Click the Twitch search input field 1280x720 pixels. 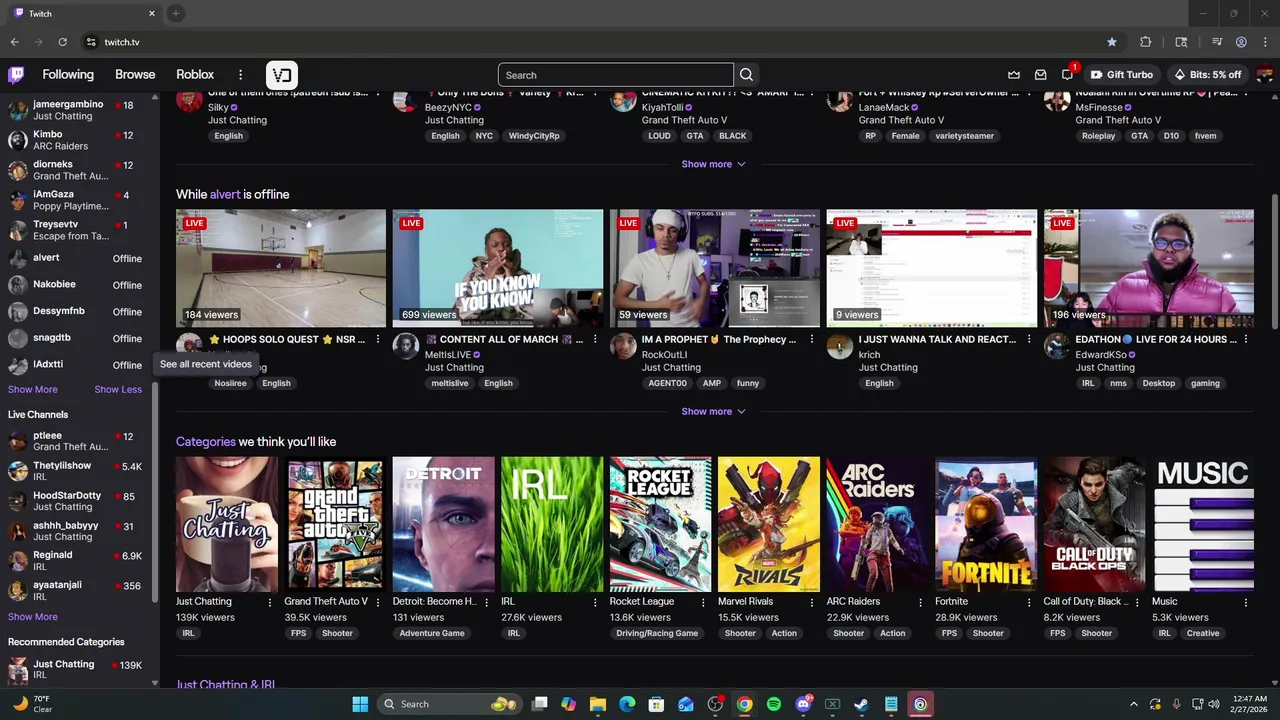[615, 75]
